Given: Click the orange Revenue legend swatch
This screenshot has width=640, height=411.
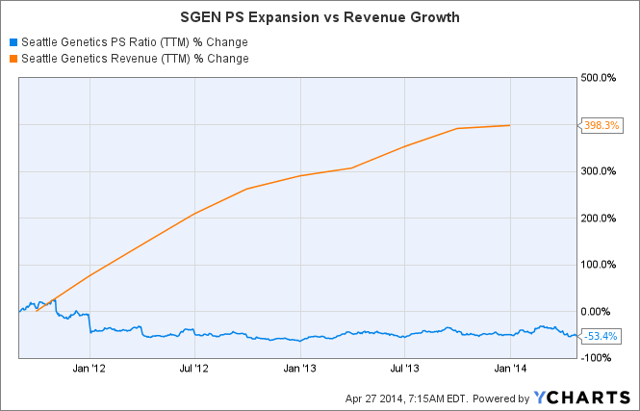Looking at the screenshot, I should pyautogui.click(x=13, y=59).
